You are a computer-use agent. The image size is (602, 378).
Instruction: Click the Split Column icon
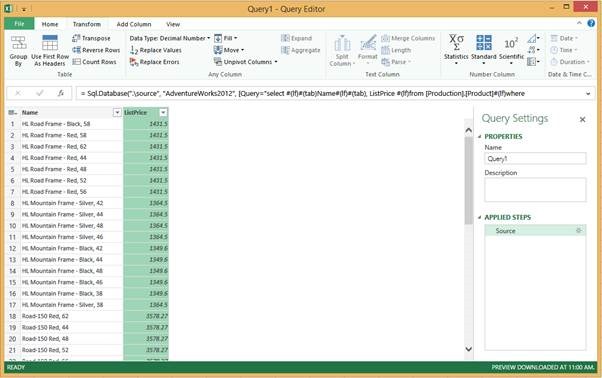click(342, 43)
